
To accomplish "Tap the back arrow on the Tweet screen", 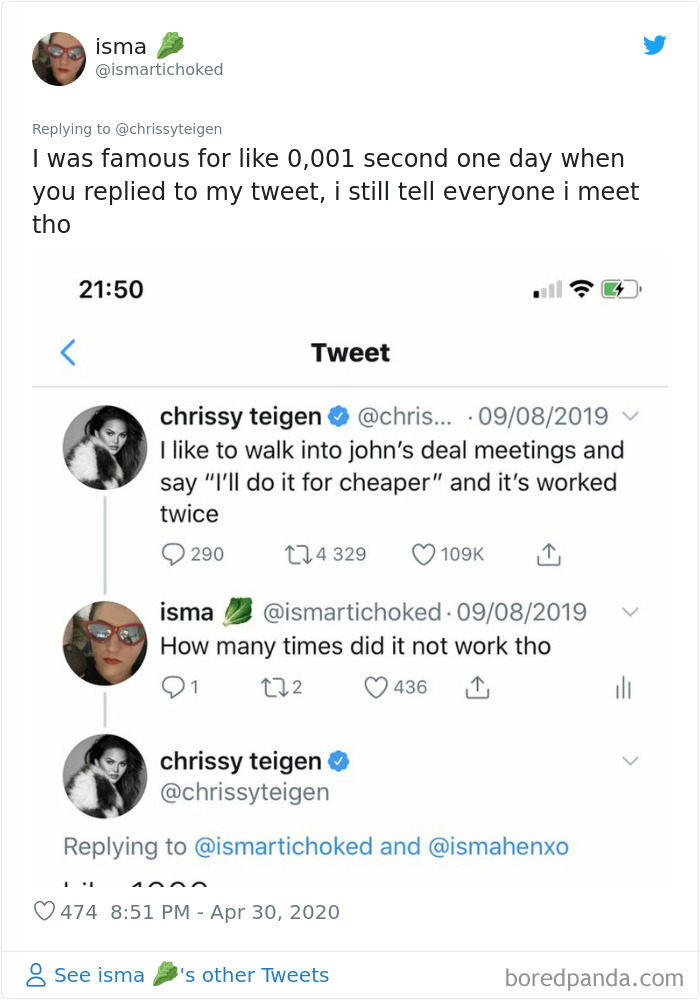I will pos(67,352).
